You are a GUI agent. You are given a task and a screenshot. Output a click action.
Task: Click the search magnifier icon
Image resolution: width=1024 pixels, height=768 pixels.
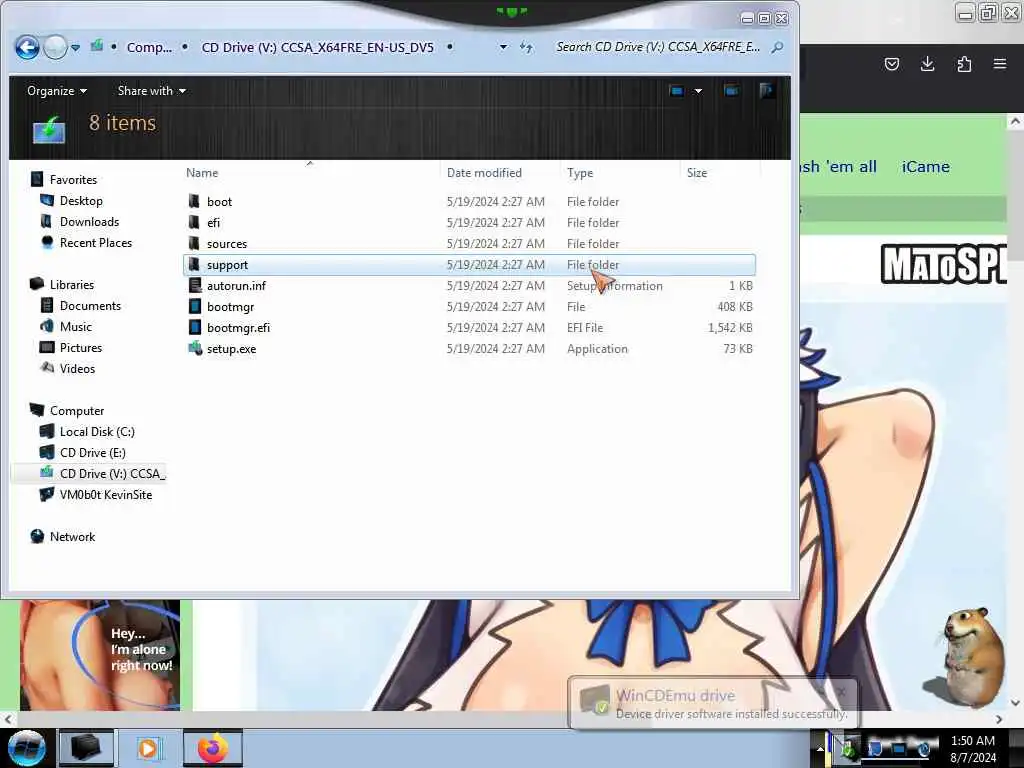(x=777, y=47)
